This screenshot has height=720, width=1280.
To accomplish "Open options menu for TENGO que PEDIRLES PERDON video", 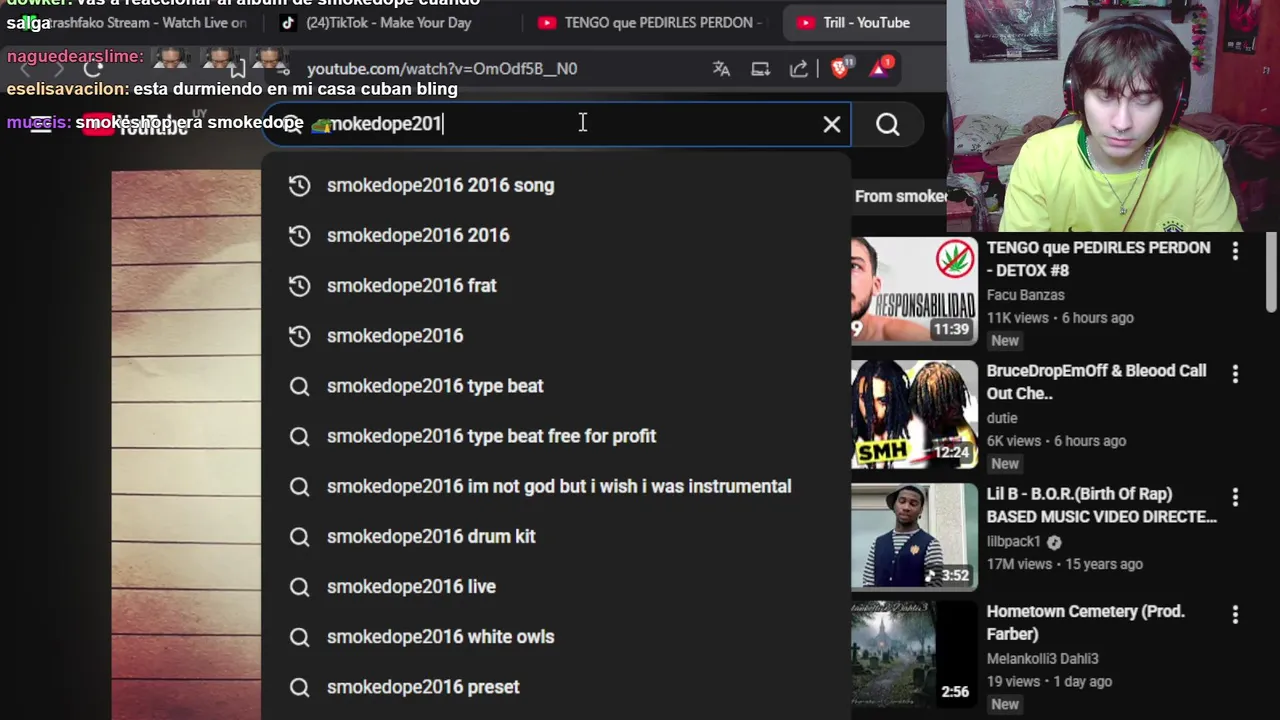I will pos(1235,251).
